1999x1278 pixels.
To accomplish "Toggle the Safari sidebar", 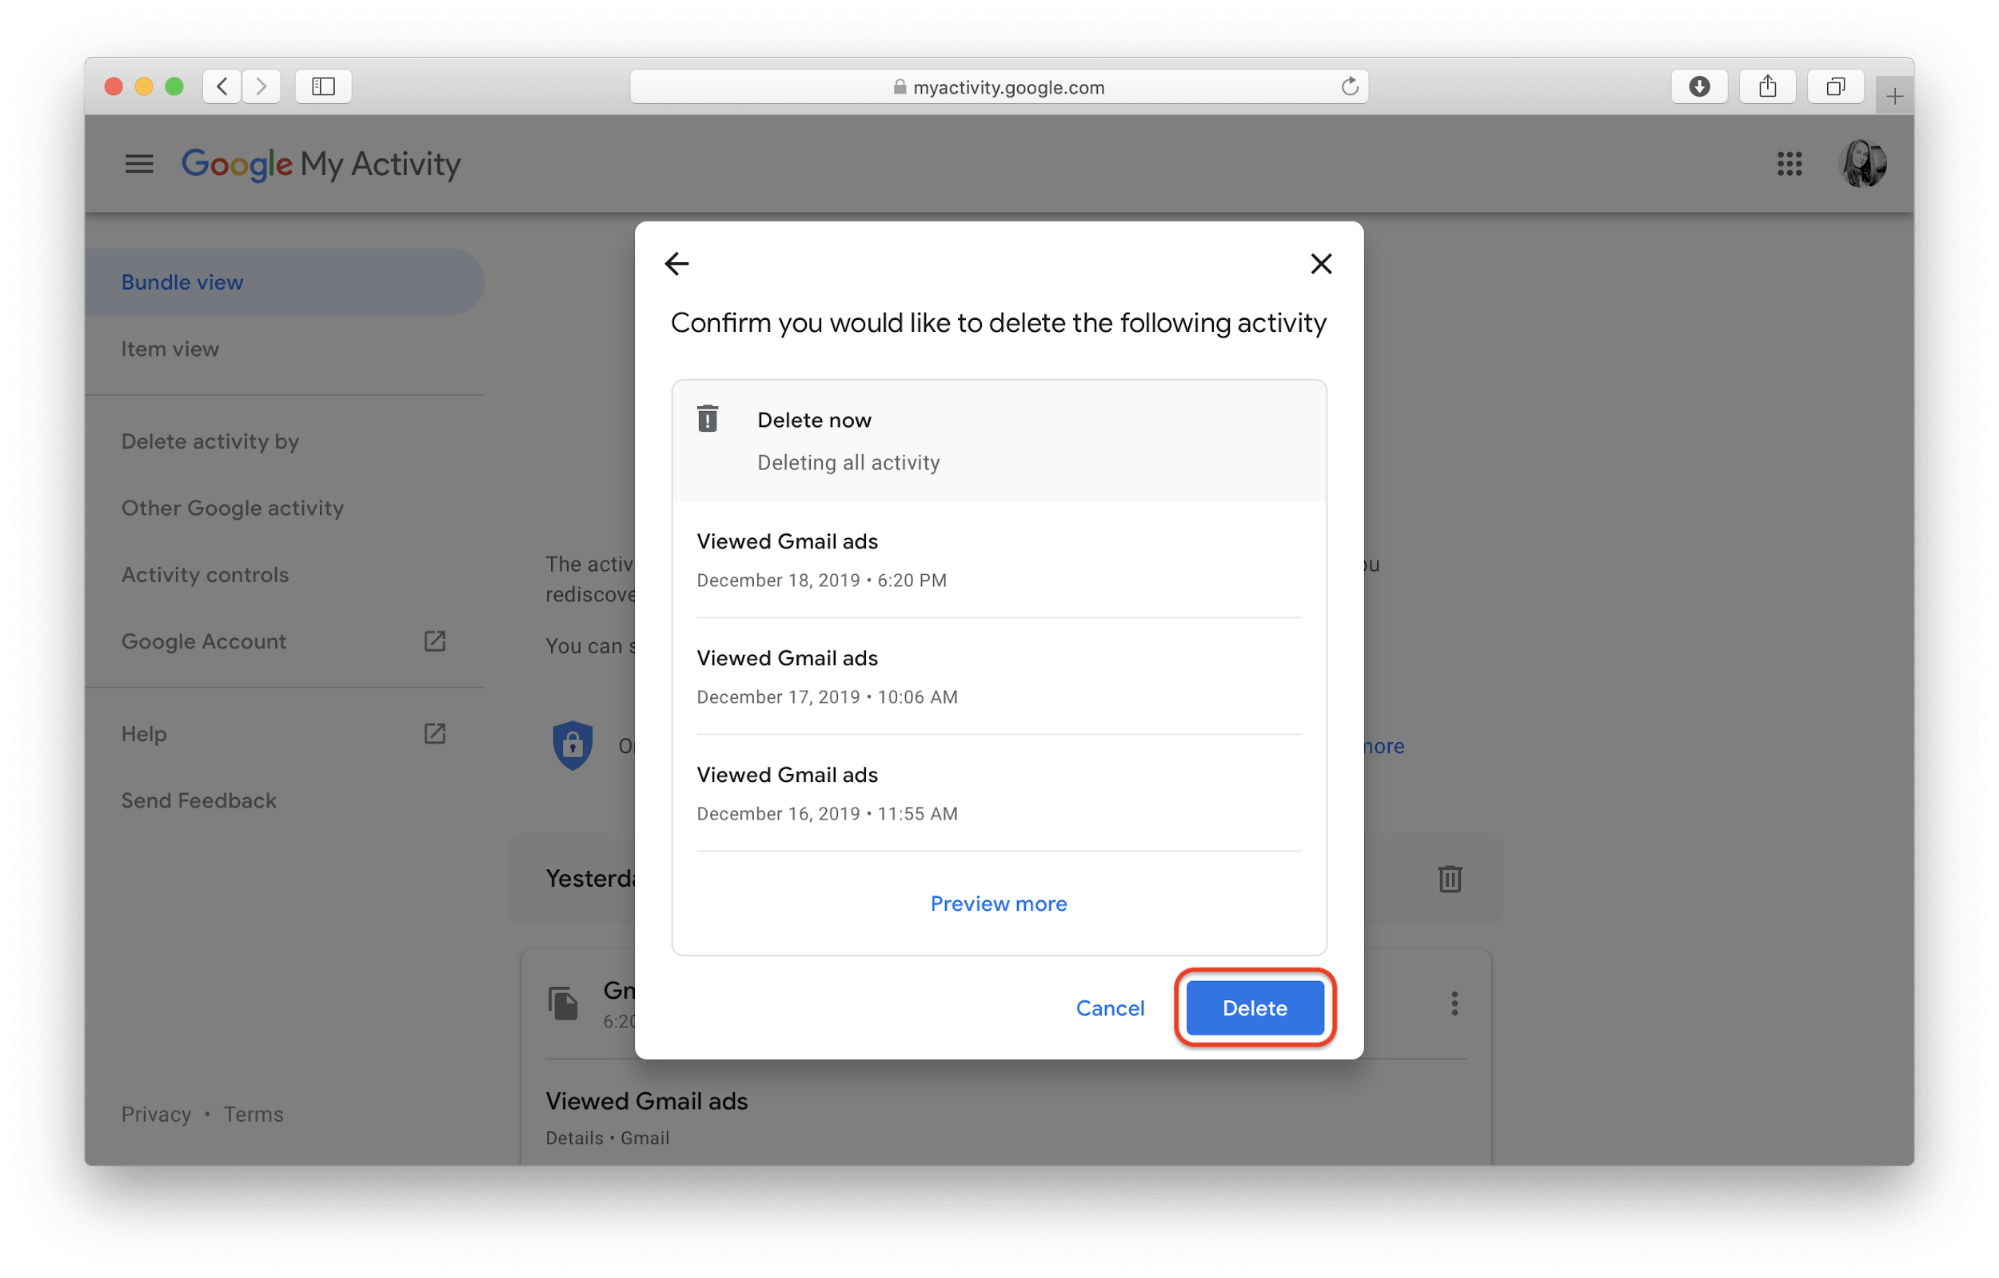I will [x=323, y=87].
